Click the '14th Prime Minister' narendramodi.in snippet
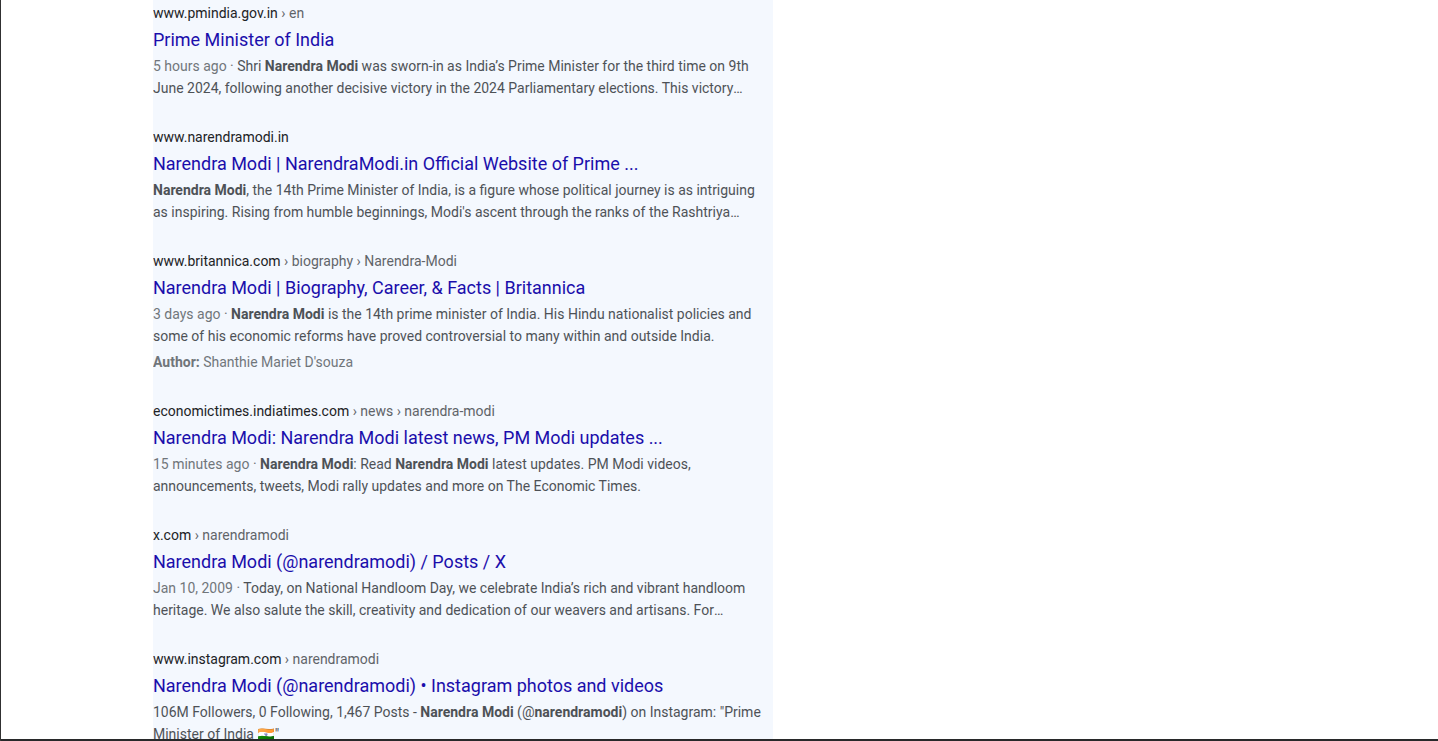The width and height of the screenshot is (1438, 741). pos(454,201)
